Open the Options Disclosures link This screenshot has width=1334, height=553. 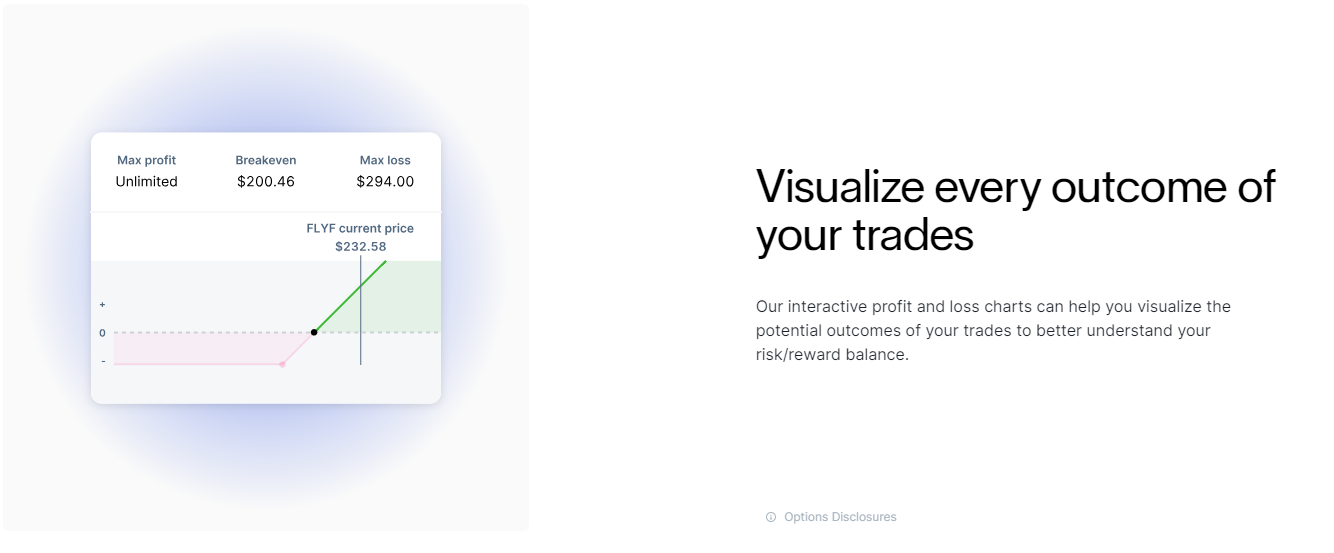coord(840,518)
